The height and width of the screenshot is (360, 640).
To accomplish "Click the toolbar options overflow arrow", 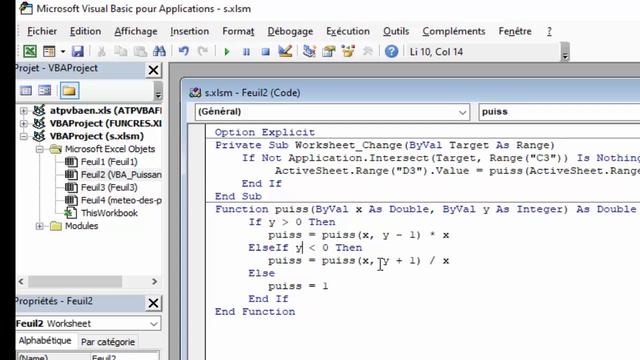I will pyautogui.click(x=565, y=52).
